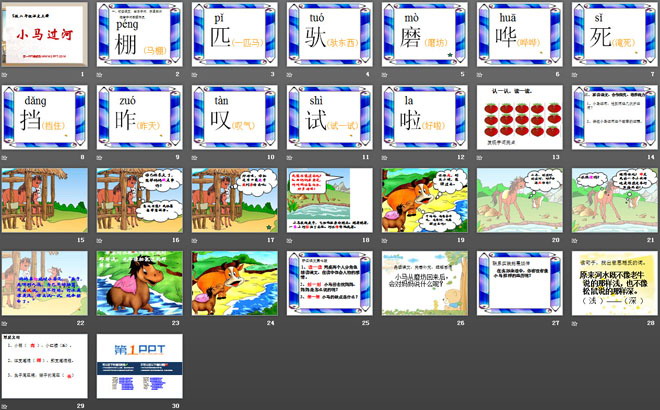This screenshot has height=410, width=660.
Task: Select the pǐ 匹 slide thumbnail
Action: tap(235, 34)
